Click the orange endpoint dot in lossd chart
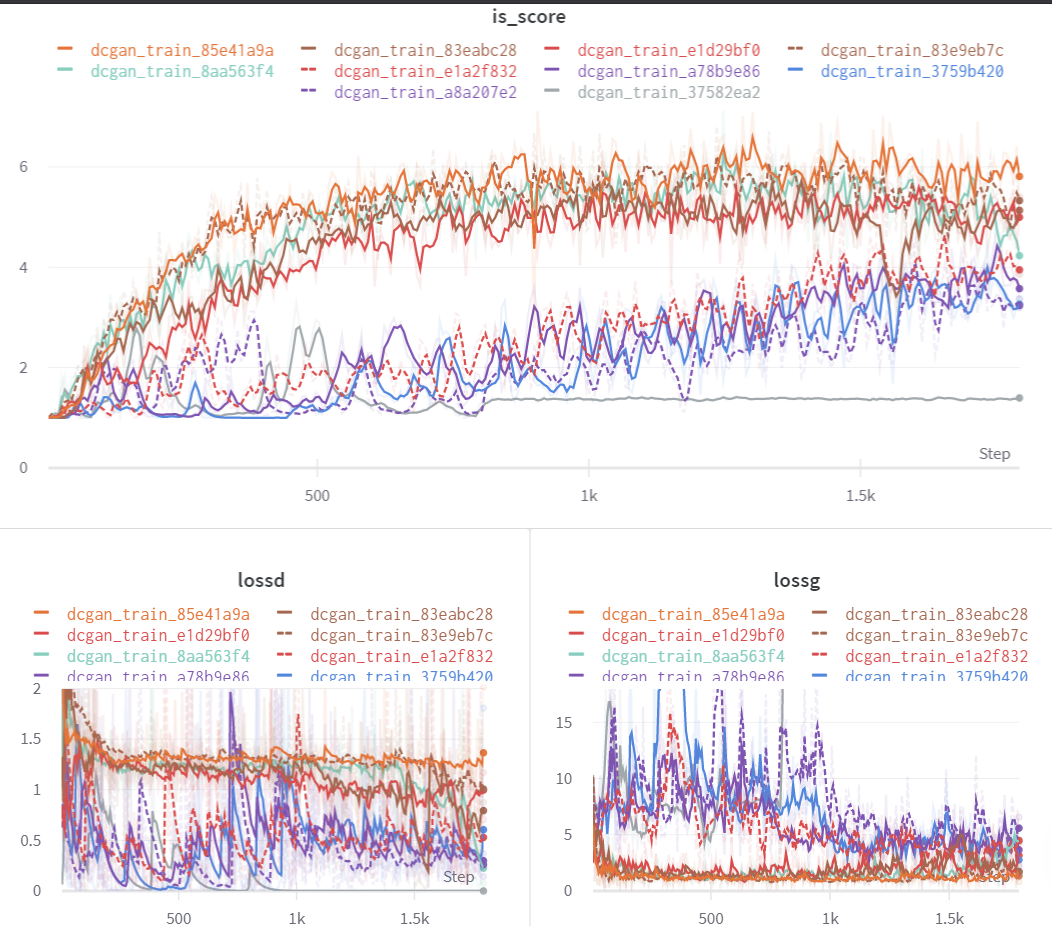The height and width of the screenshot is (926, 1052). point(483,753)
